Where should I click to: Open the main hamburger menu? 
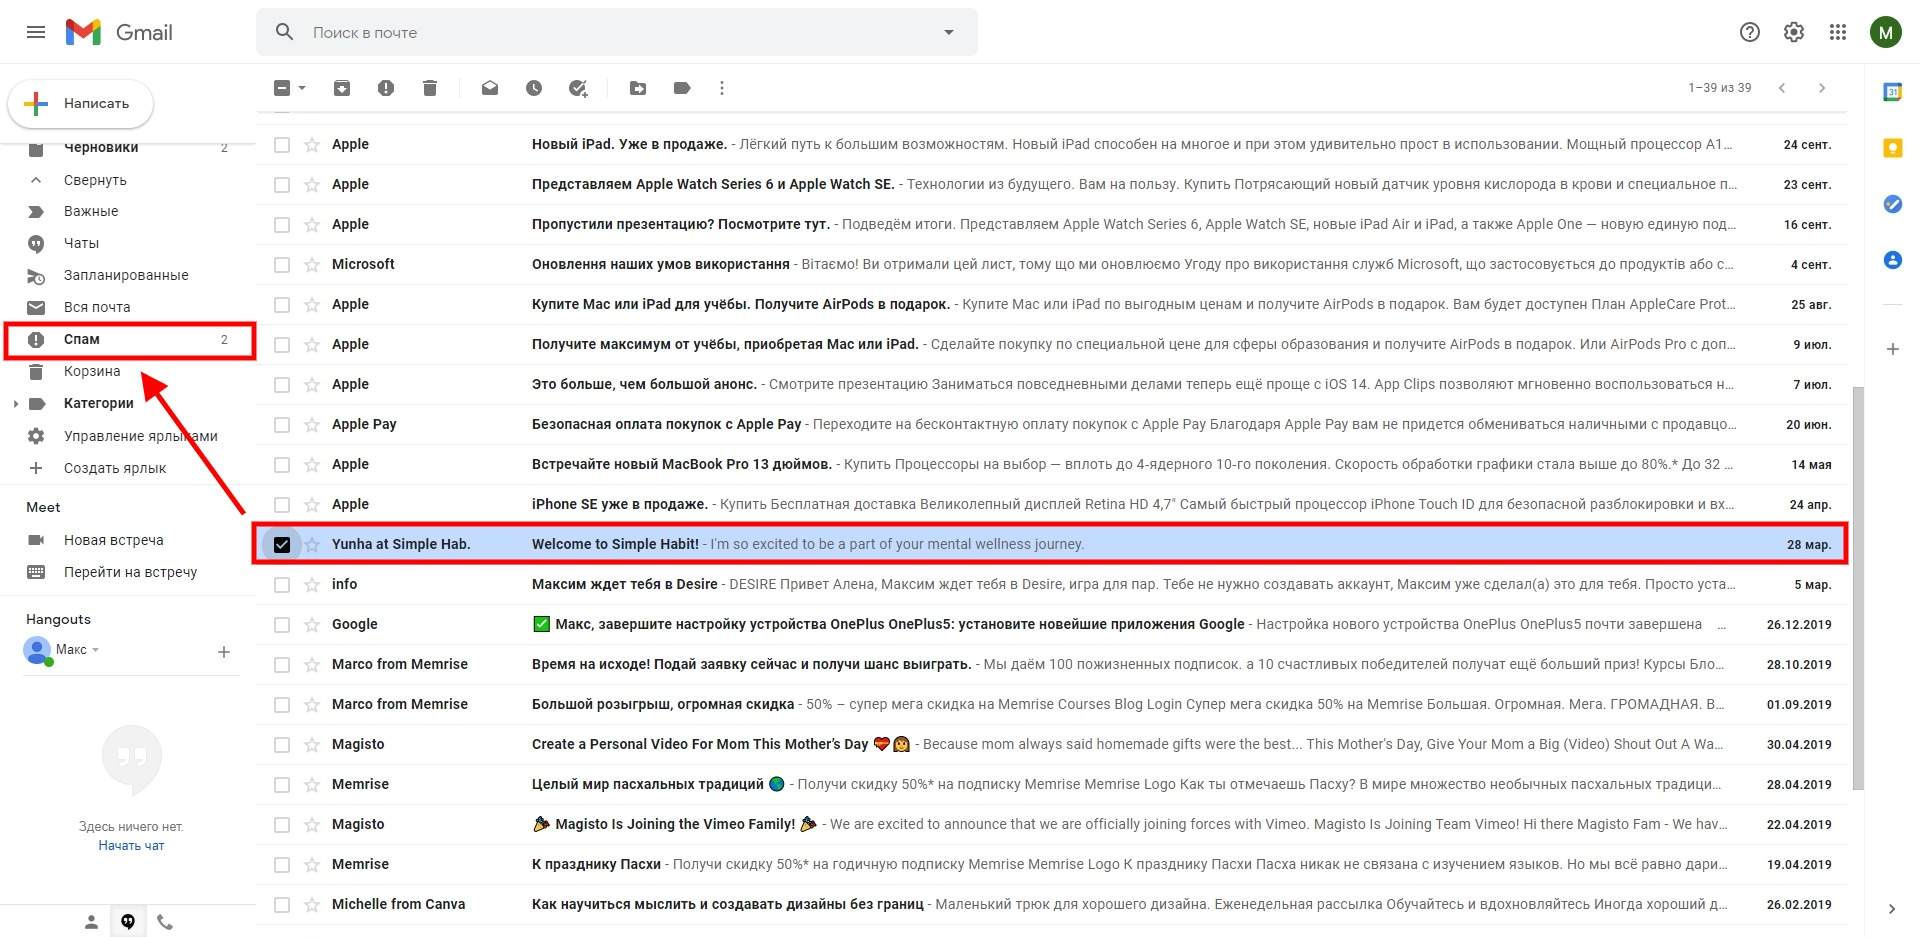36,32
